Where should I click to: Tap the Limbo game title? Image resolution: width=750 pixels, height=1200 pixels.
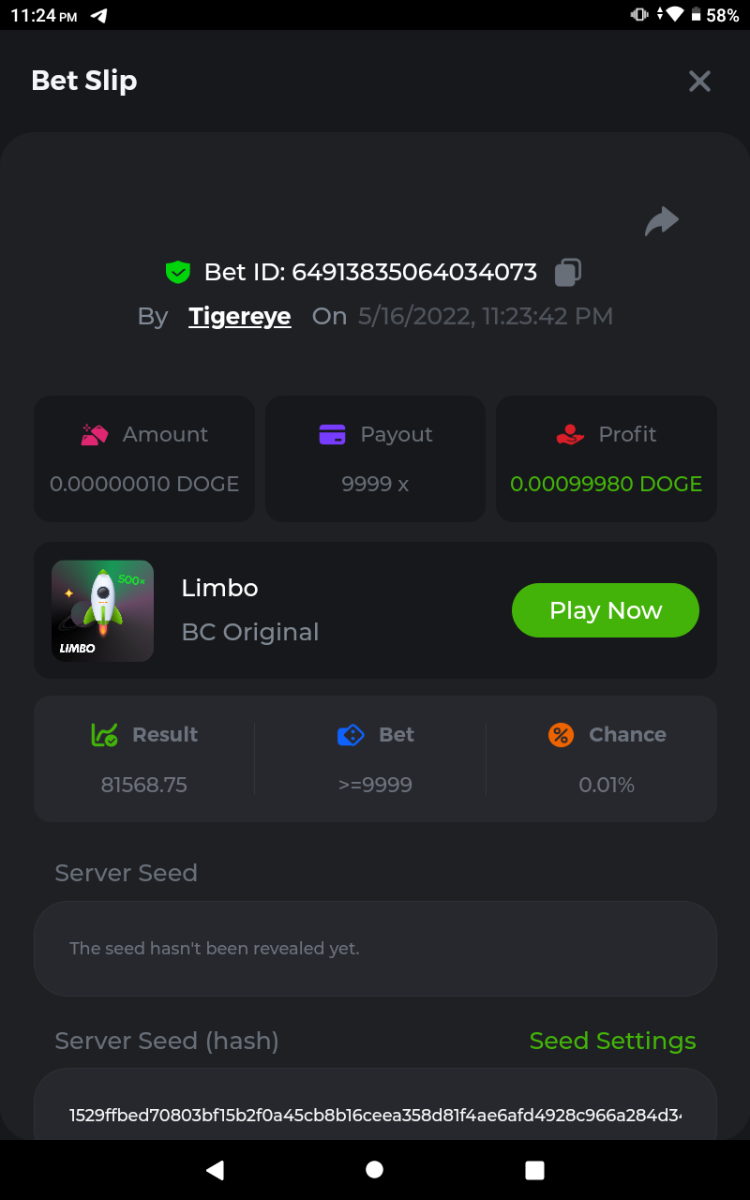[x=220, y=588]
